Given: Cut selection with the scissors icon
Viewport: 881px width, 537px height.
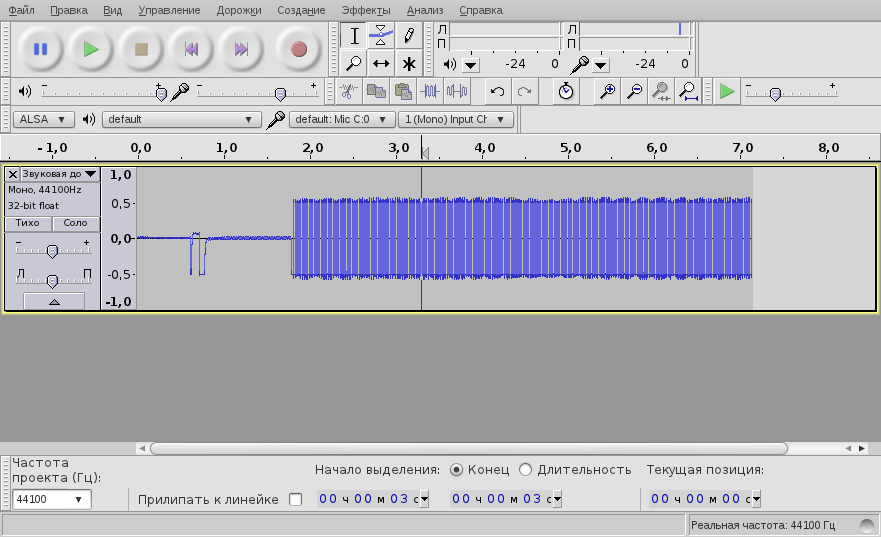Looking at the screenshot, I should click(x=348, y=91).
